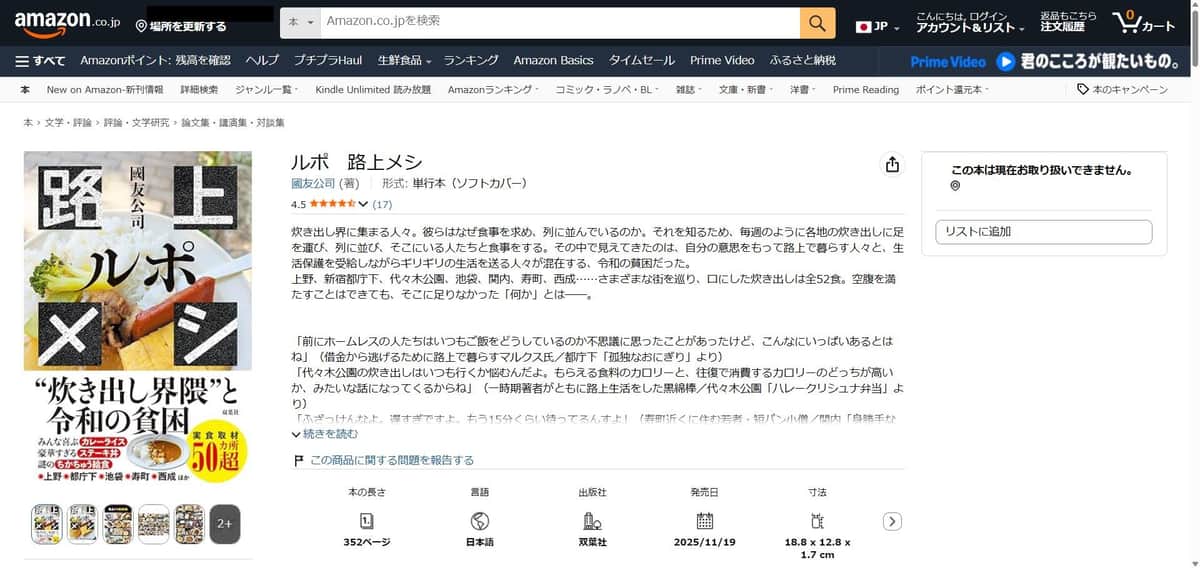Open the リストに追加 dropdown
The image size is (1200, 568).
pos(1044,232)
